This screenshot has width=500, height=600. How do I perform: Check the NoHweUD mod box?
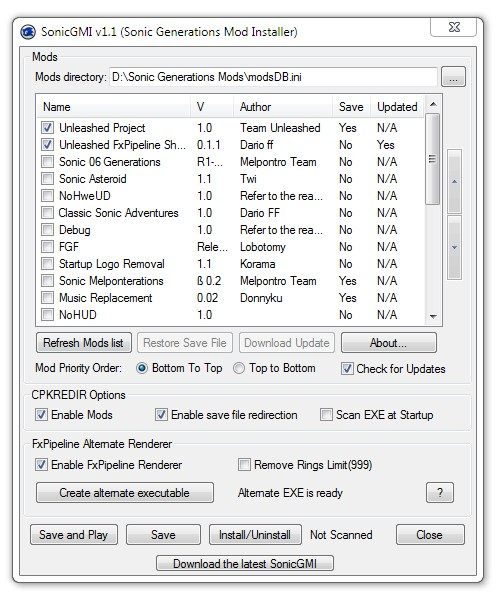(x=47, y=196)
